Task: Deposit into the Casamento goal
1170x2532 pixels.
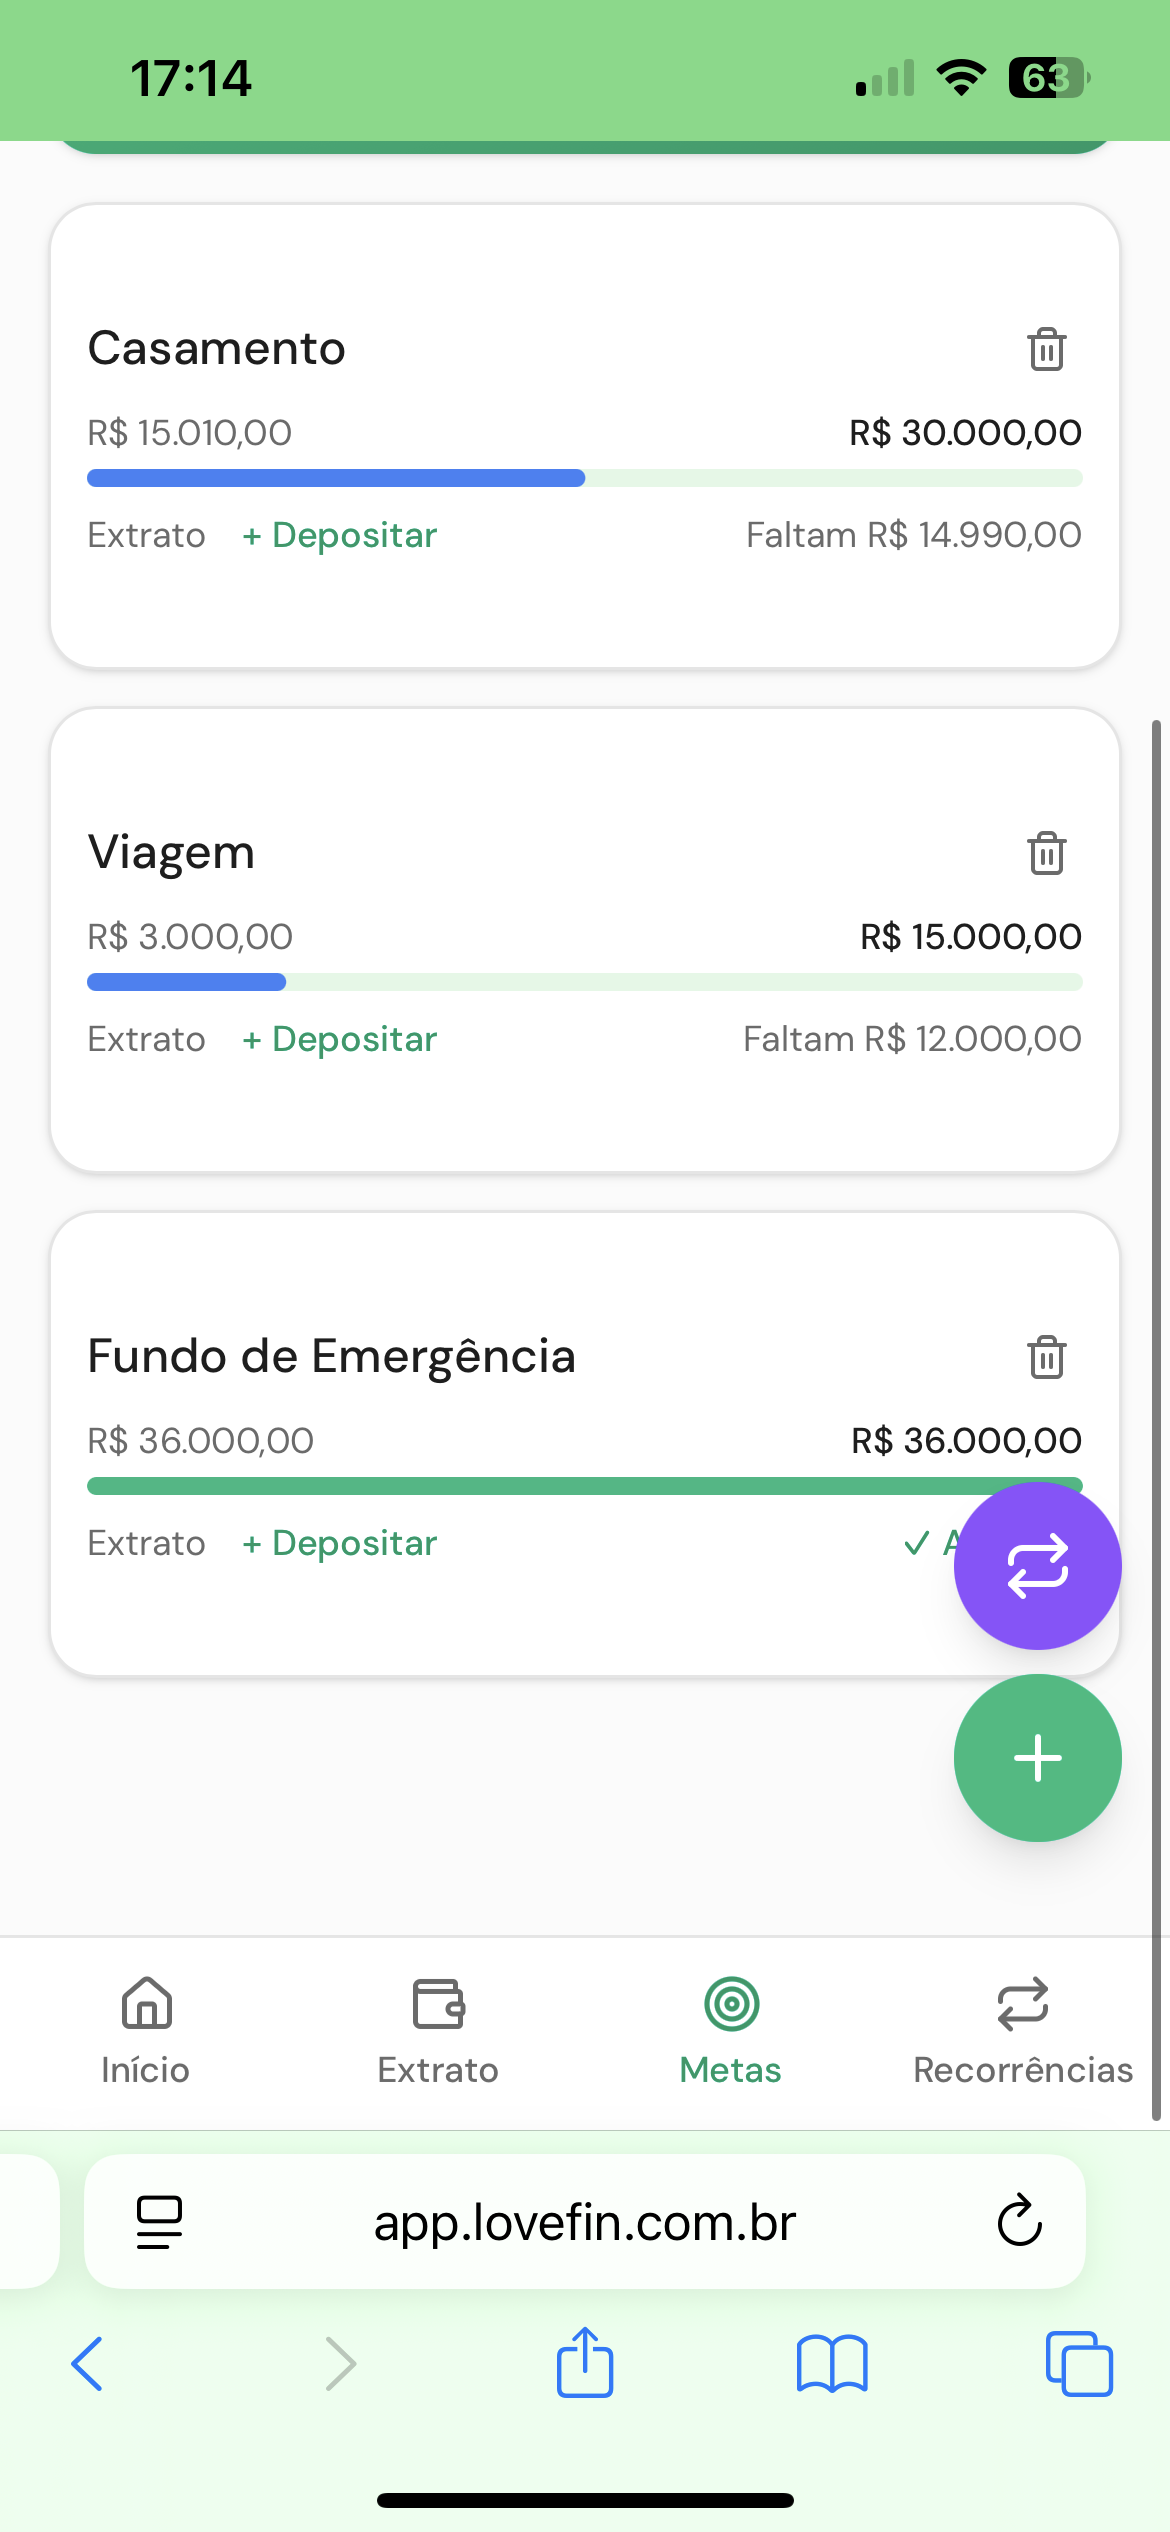Action: click(340, 536)
